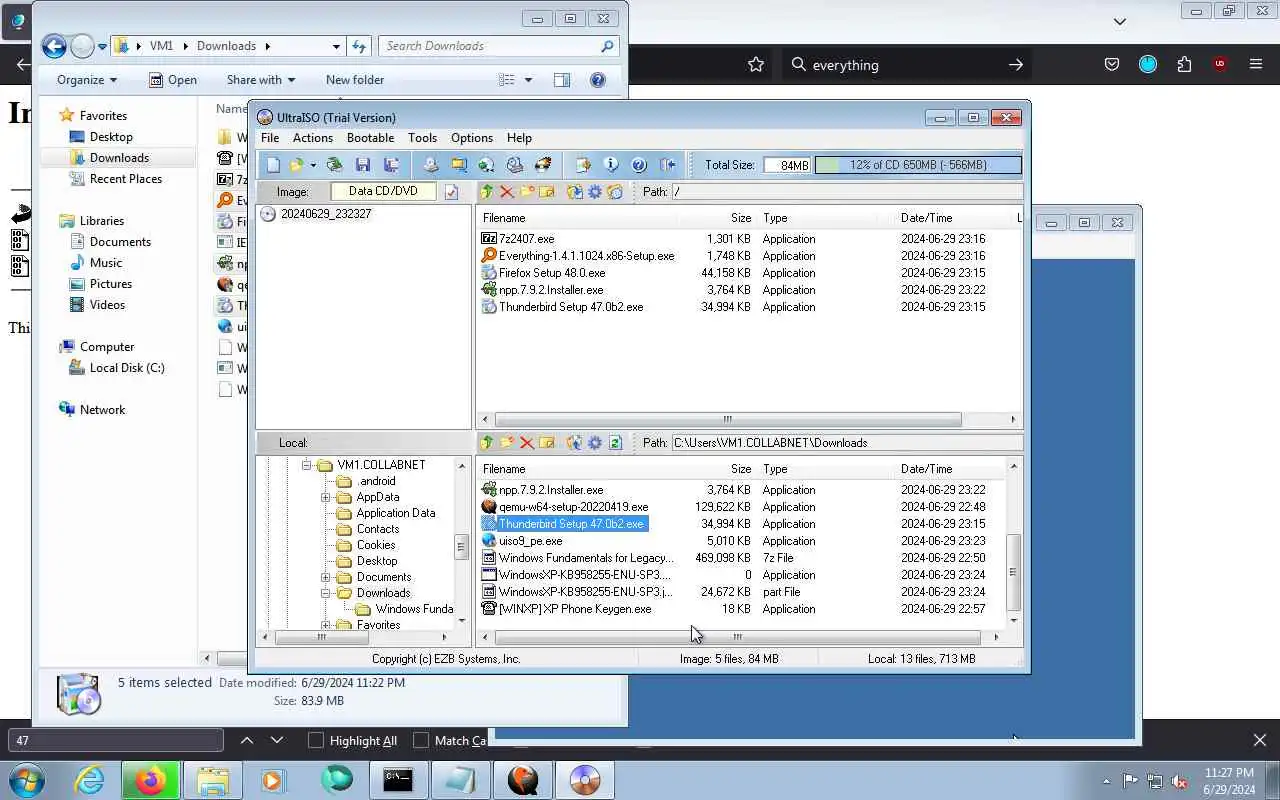Click the Firefox bookmark star icon
Viewport: 1280px width, 800px height.
click(x=756, y=64)
